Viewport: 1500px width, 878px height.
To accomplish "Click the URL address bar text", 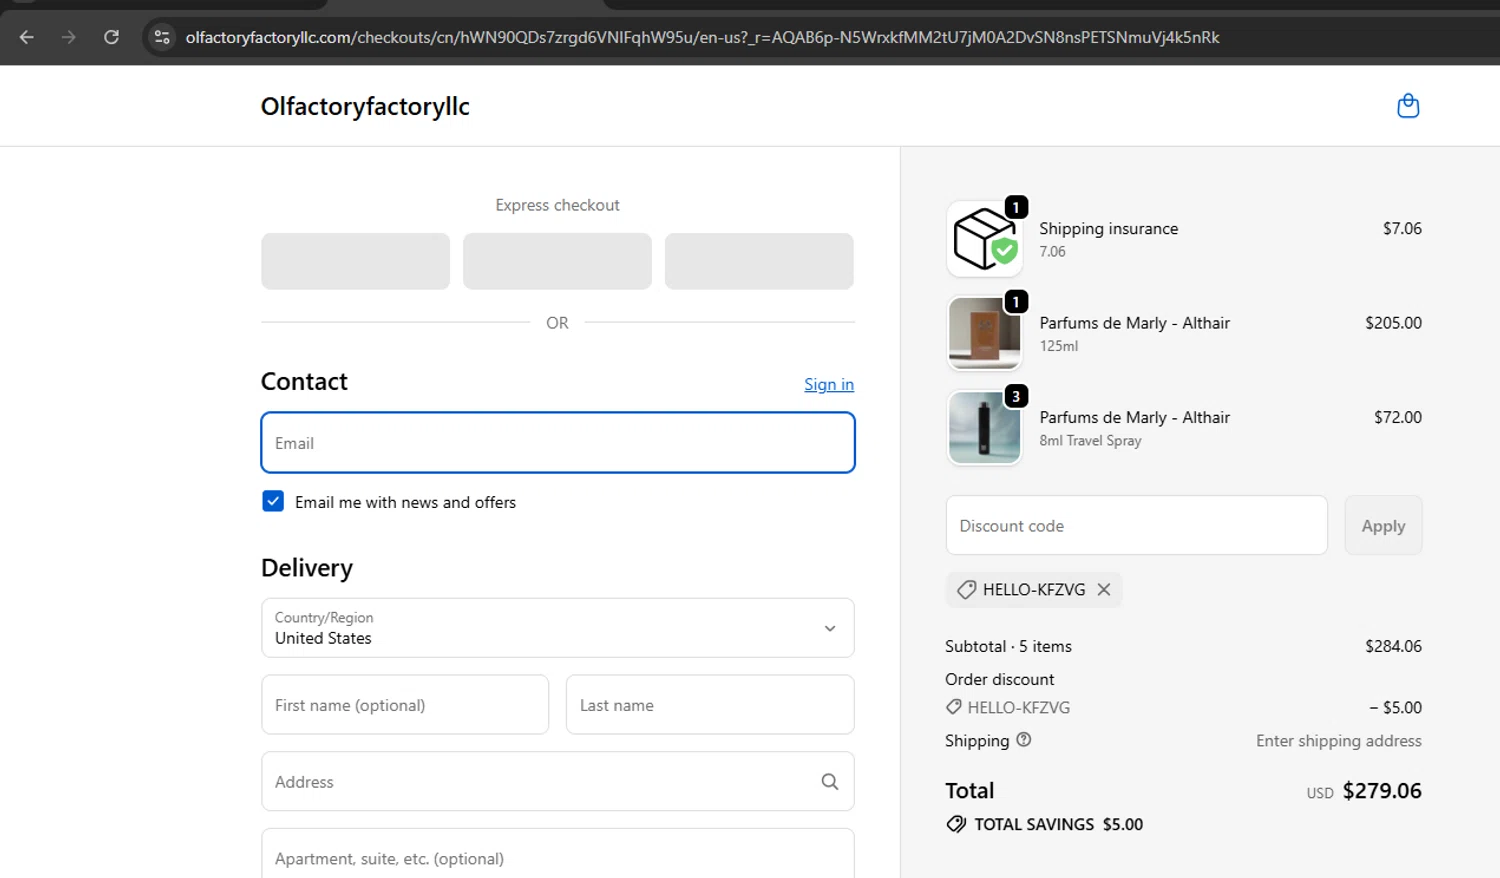I will point(702,37).
